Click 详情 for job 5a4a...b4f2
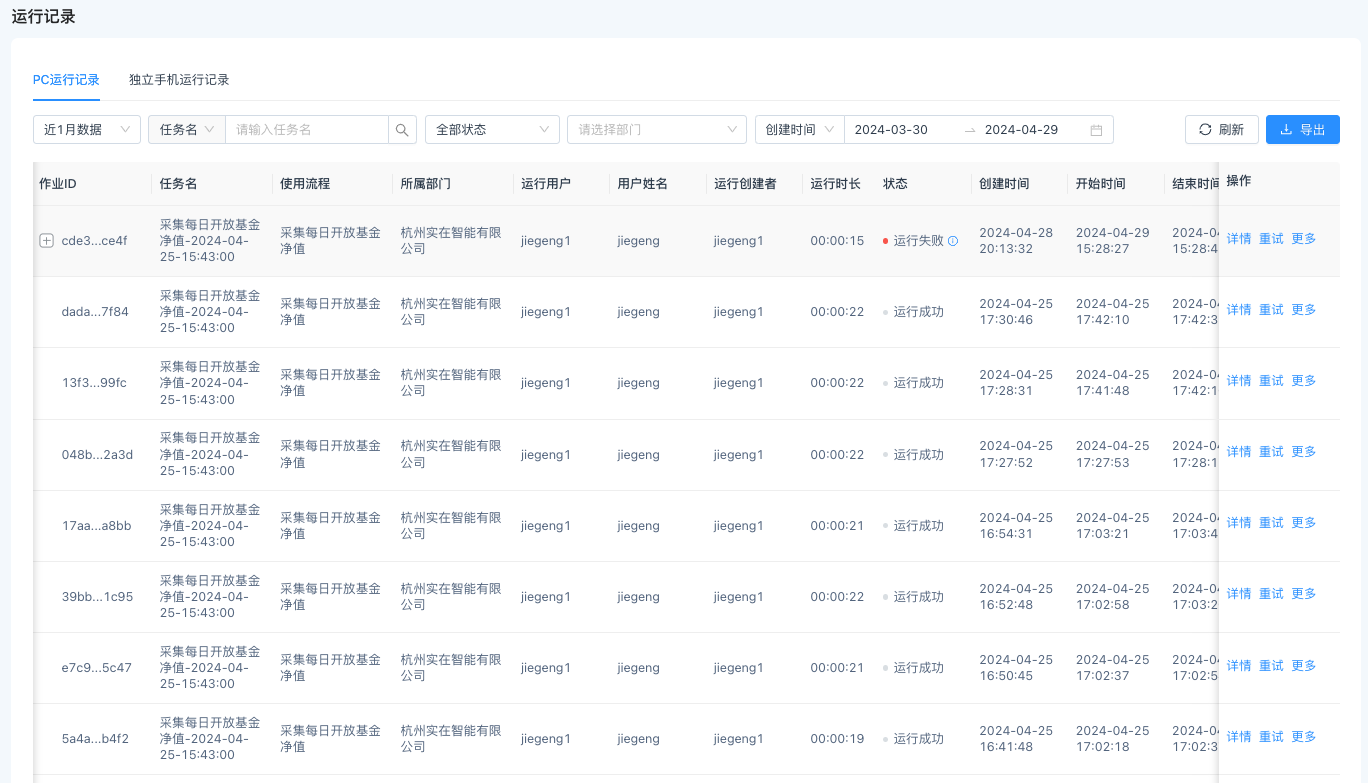The width and height of the screenshot is (1368, 783). coord(1238,737)
